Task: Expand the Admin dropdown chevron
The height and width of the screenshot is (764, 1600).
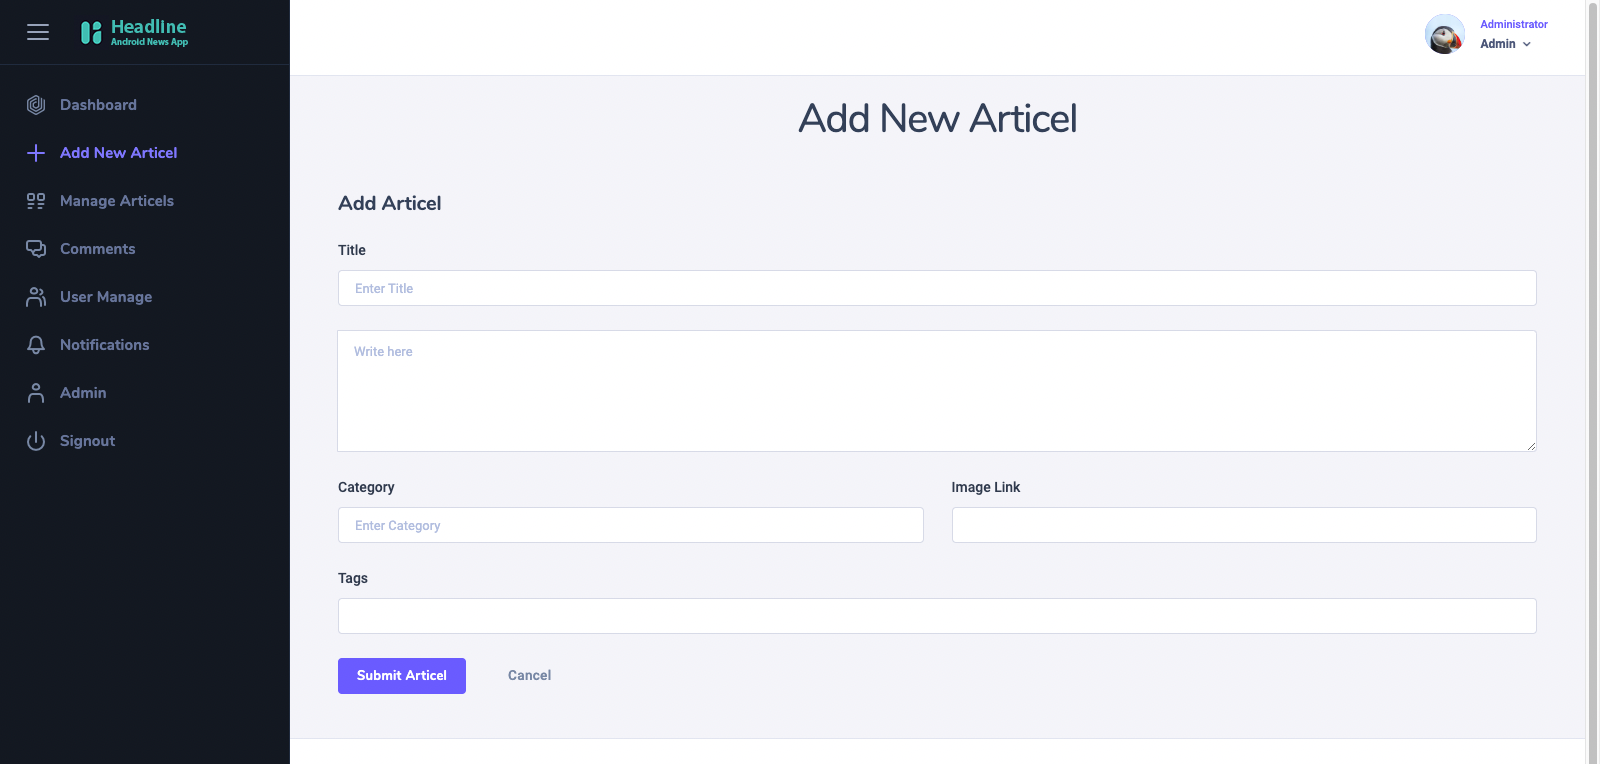Action: pos(1527,44)
